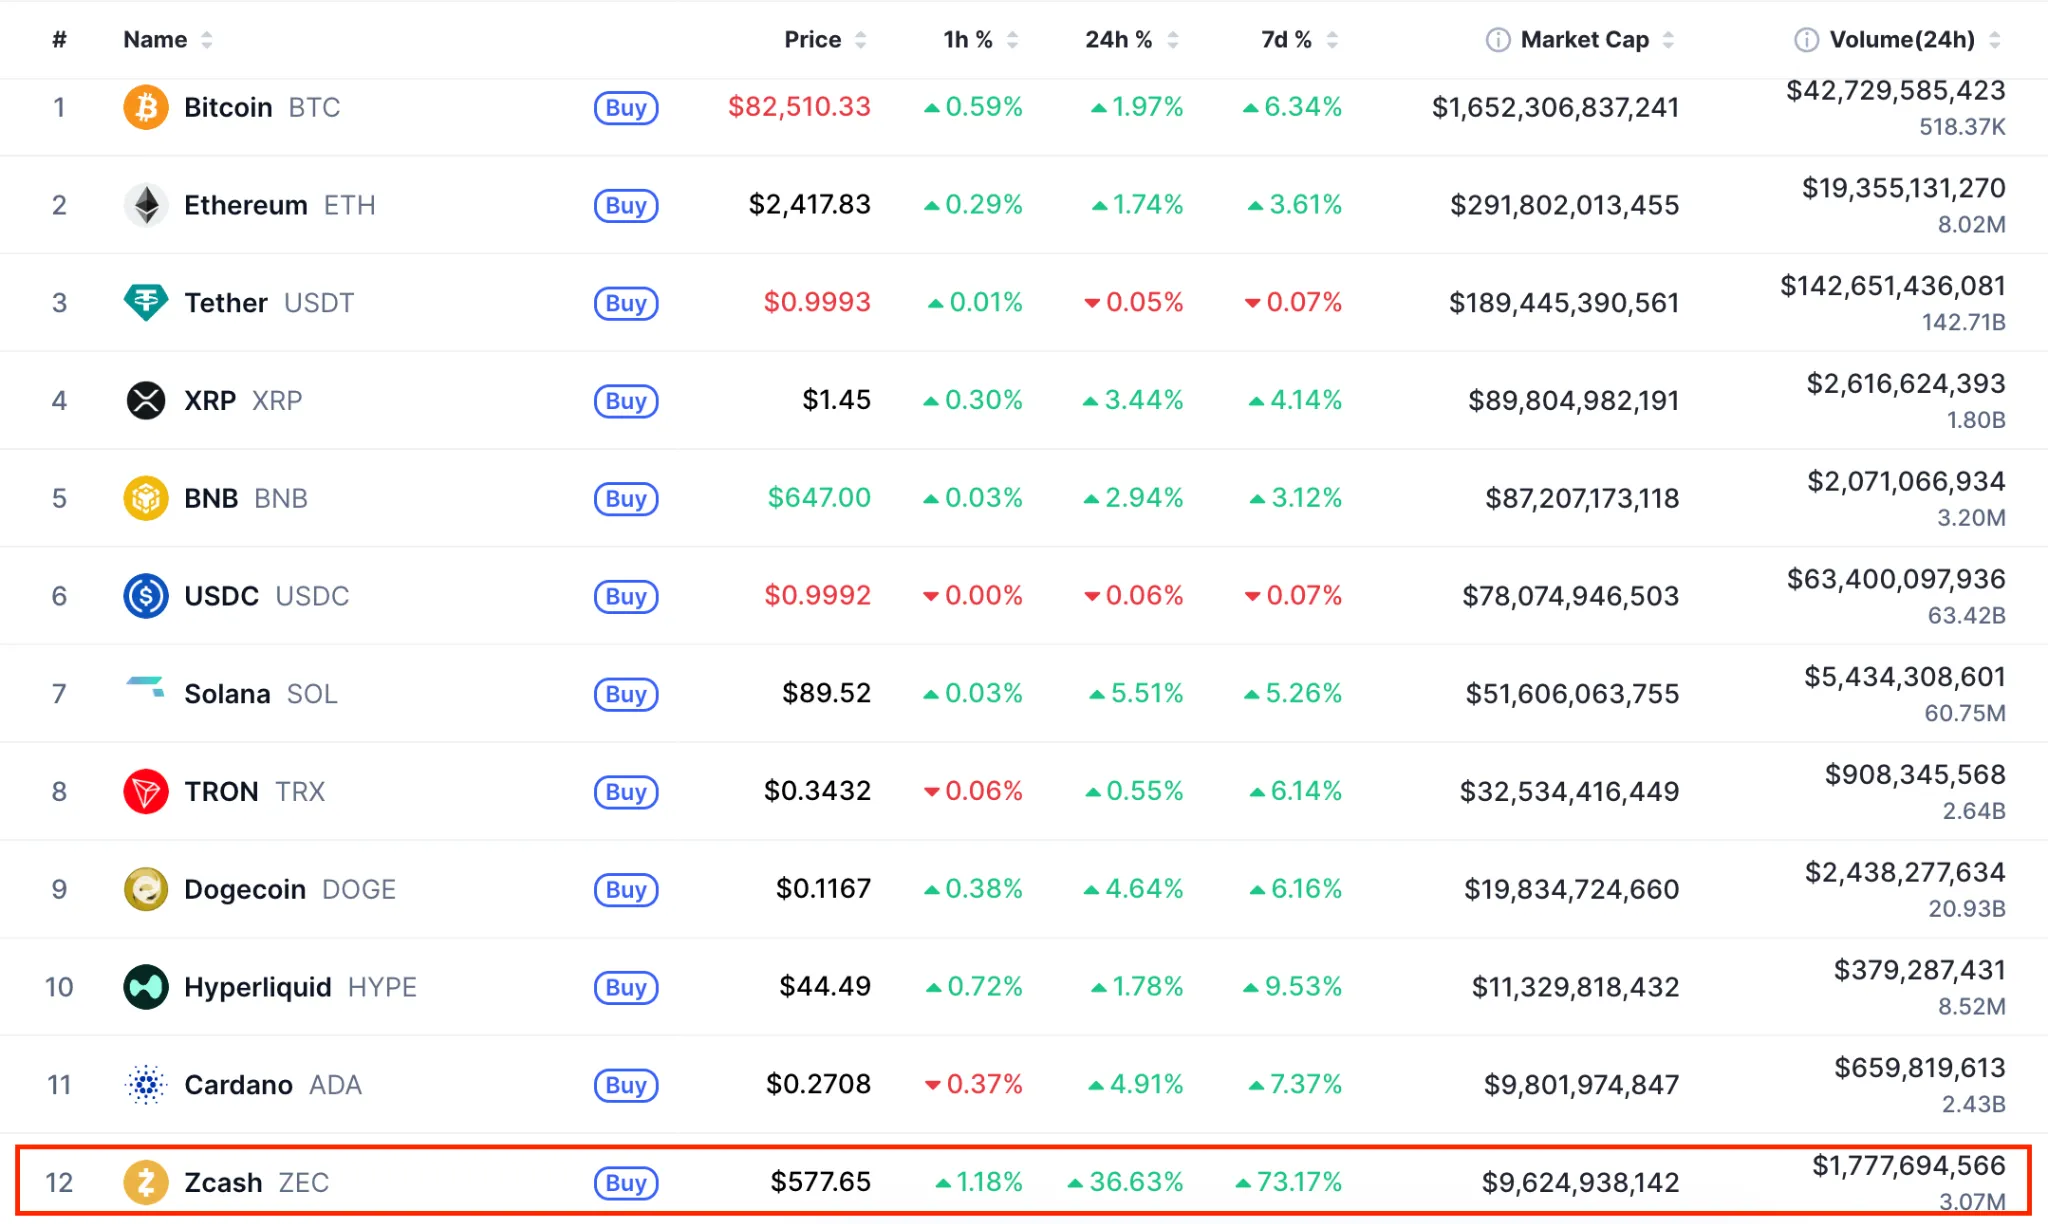The height and width of the screenshot is (1224, 2048).
Task: Click Bitcoin market cap $1,652,306,837,241
Action: pos(1555,107)
